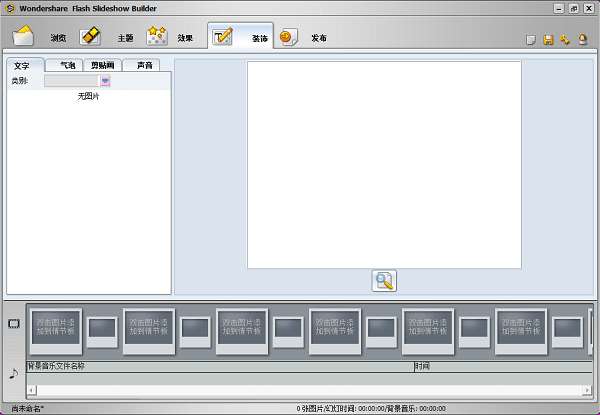Select the 文字 text sub-tab
600x415 pixels.
pyautogui.click(x=24, y=65)
